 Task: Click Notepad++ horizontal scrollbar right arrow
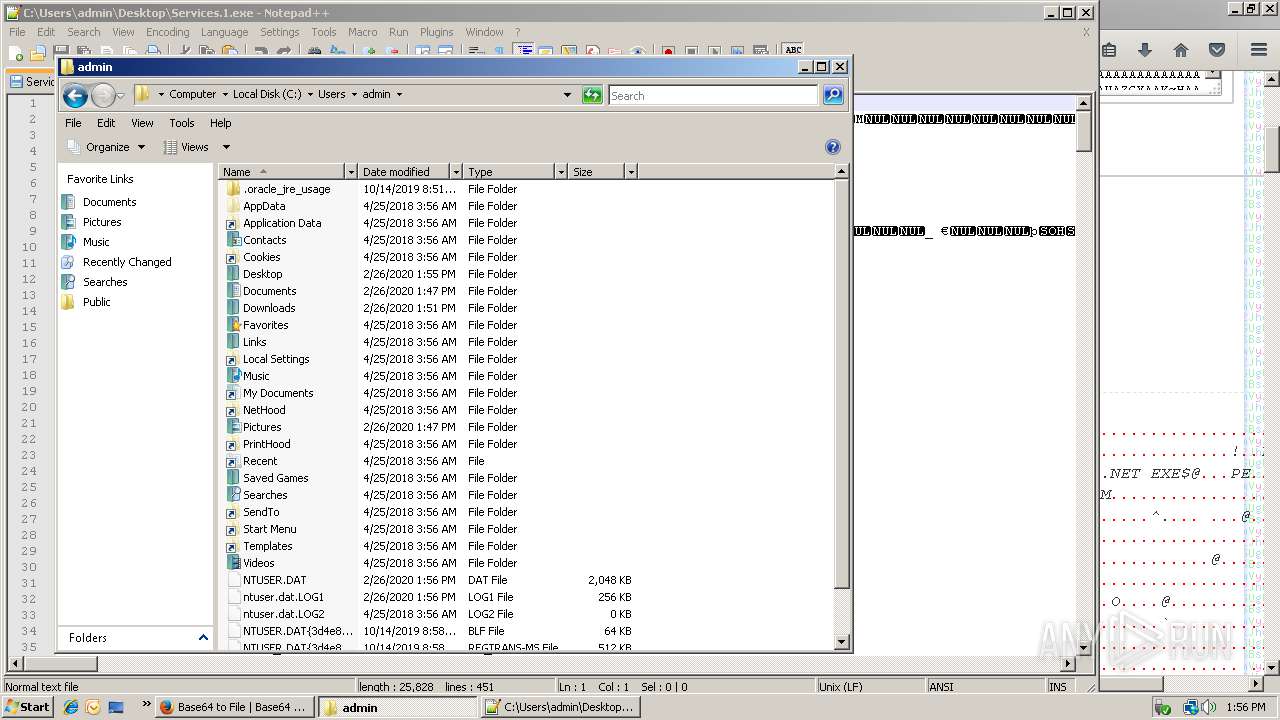[1068, 663]
